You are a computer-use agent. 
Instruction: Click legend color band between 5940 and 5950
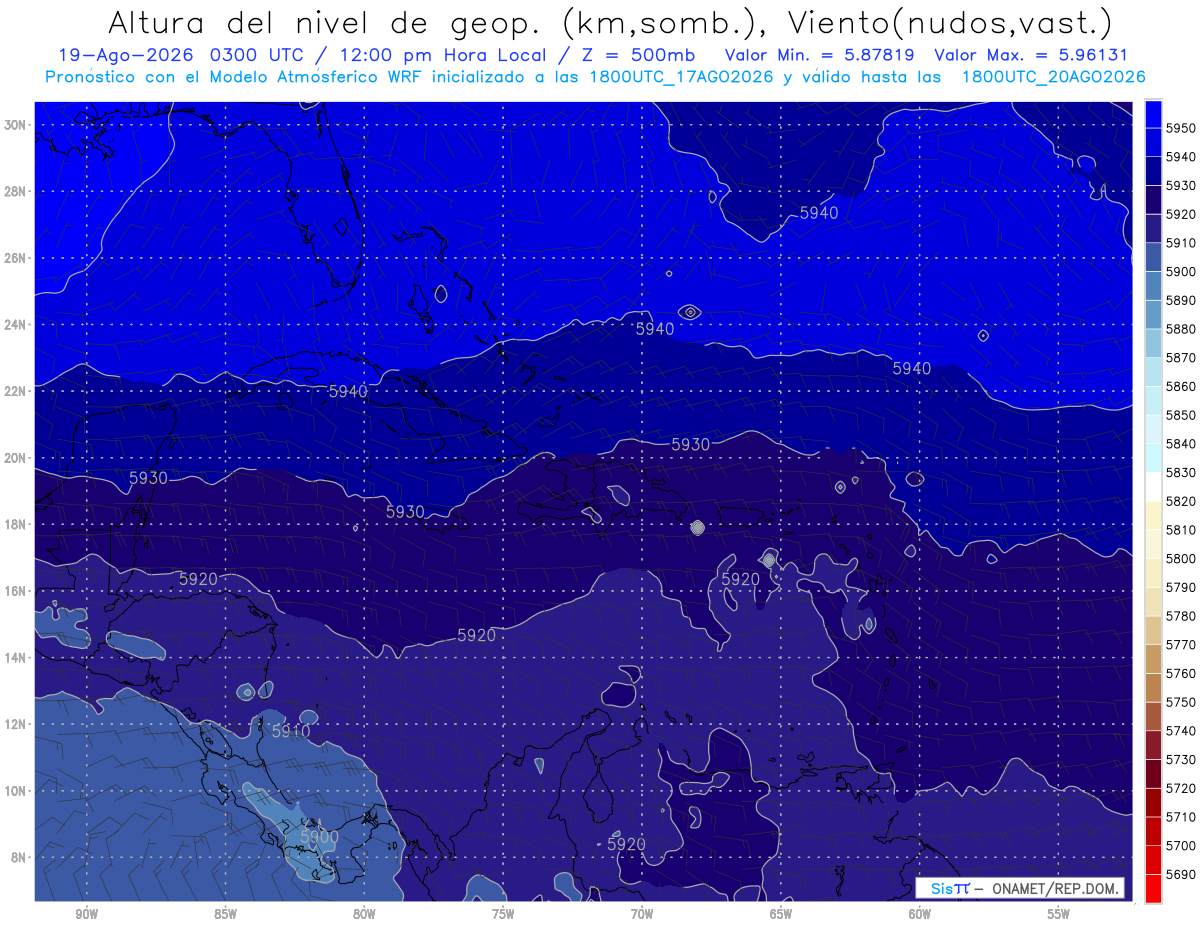tap(1153, 143)
